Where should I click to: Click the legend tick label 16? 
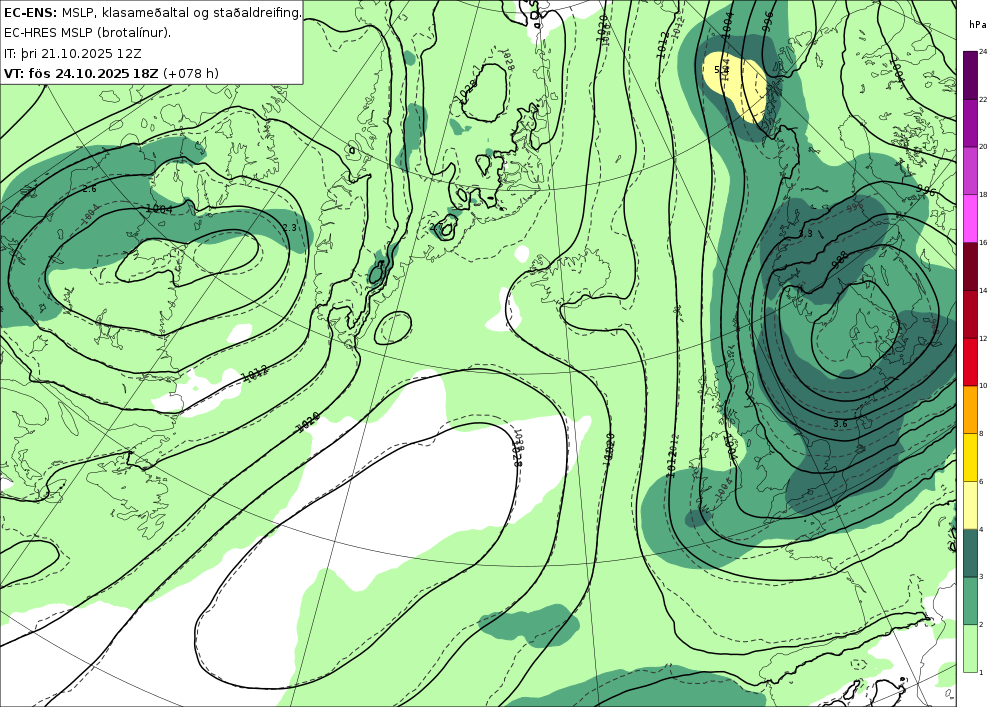click(983, 242)
